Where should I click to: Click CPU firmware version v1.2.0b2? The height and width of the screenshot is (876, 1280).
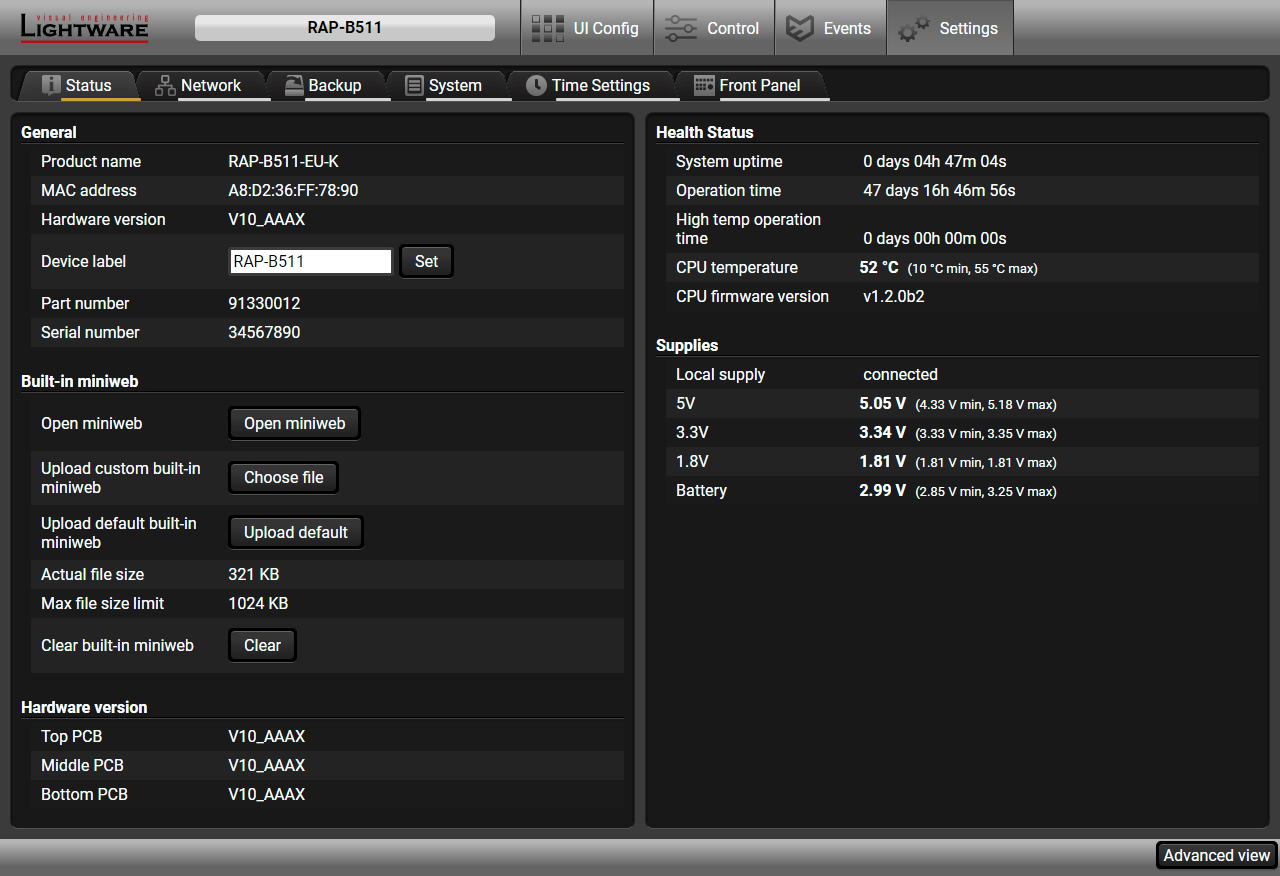893,296
